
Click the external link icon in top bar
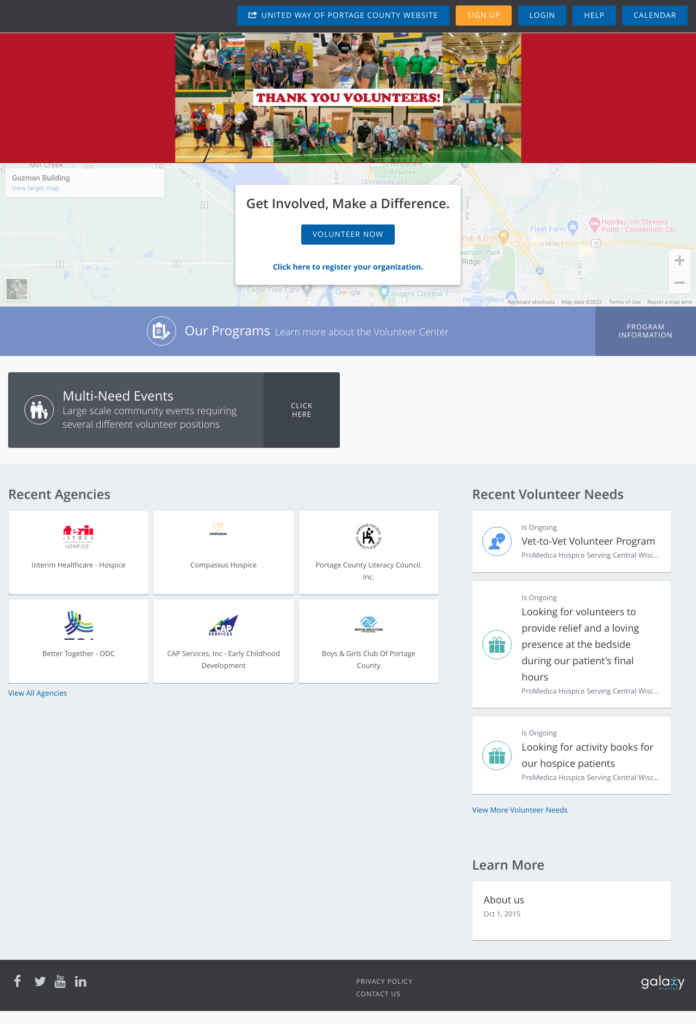(x=252, y=15)
